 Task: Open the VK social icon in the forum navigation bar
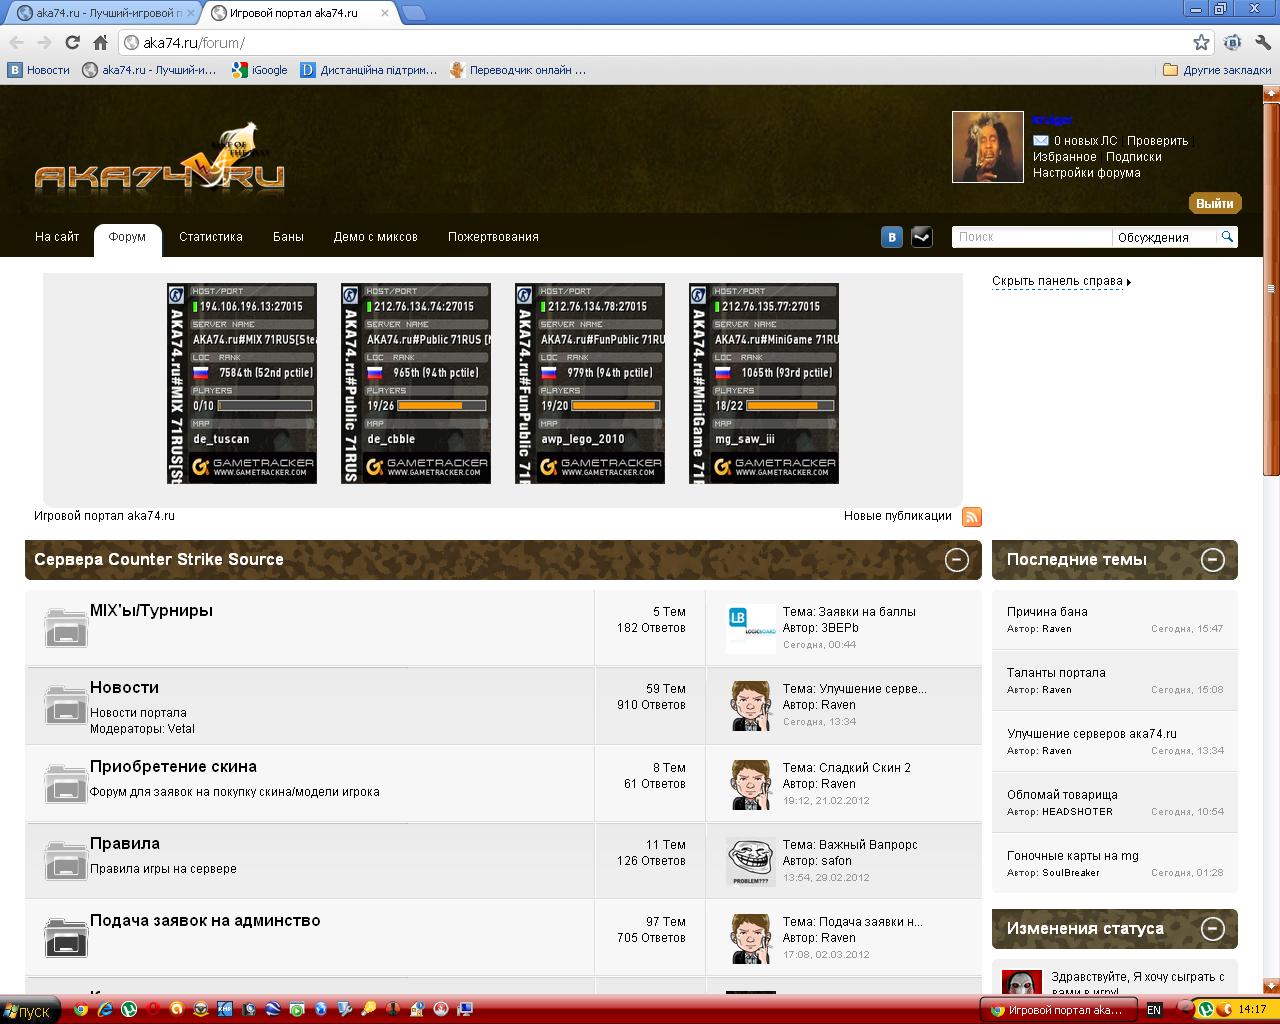[892, 237]
